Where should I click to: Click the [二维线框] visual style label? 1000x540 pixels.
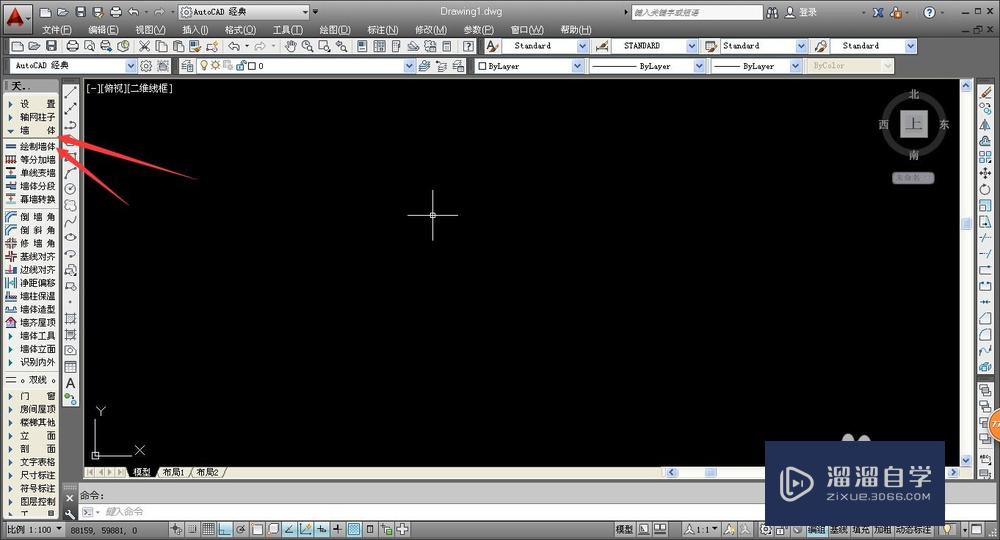[150, 88]
